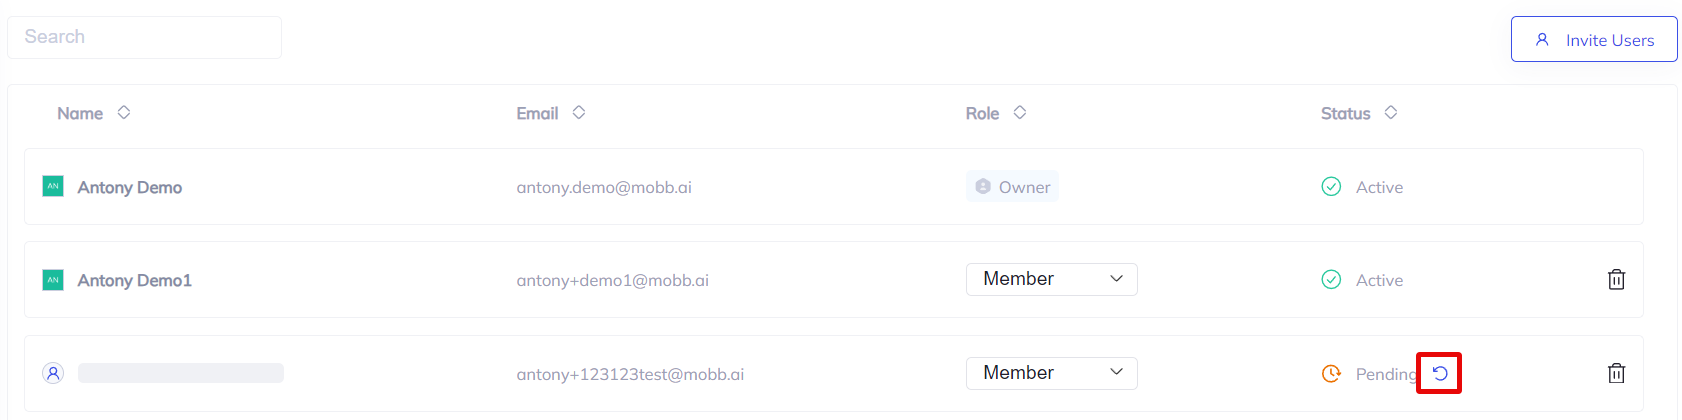Click Antony Demo1's green avatar icon
Screen dimensions: 1682x420
click(53, 280)
